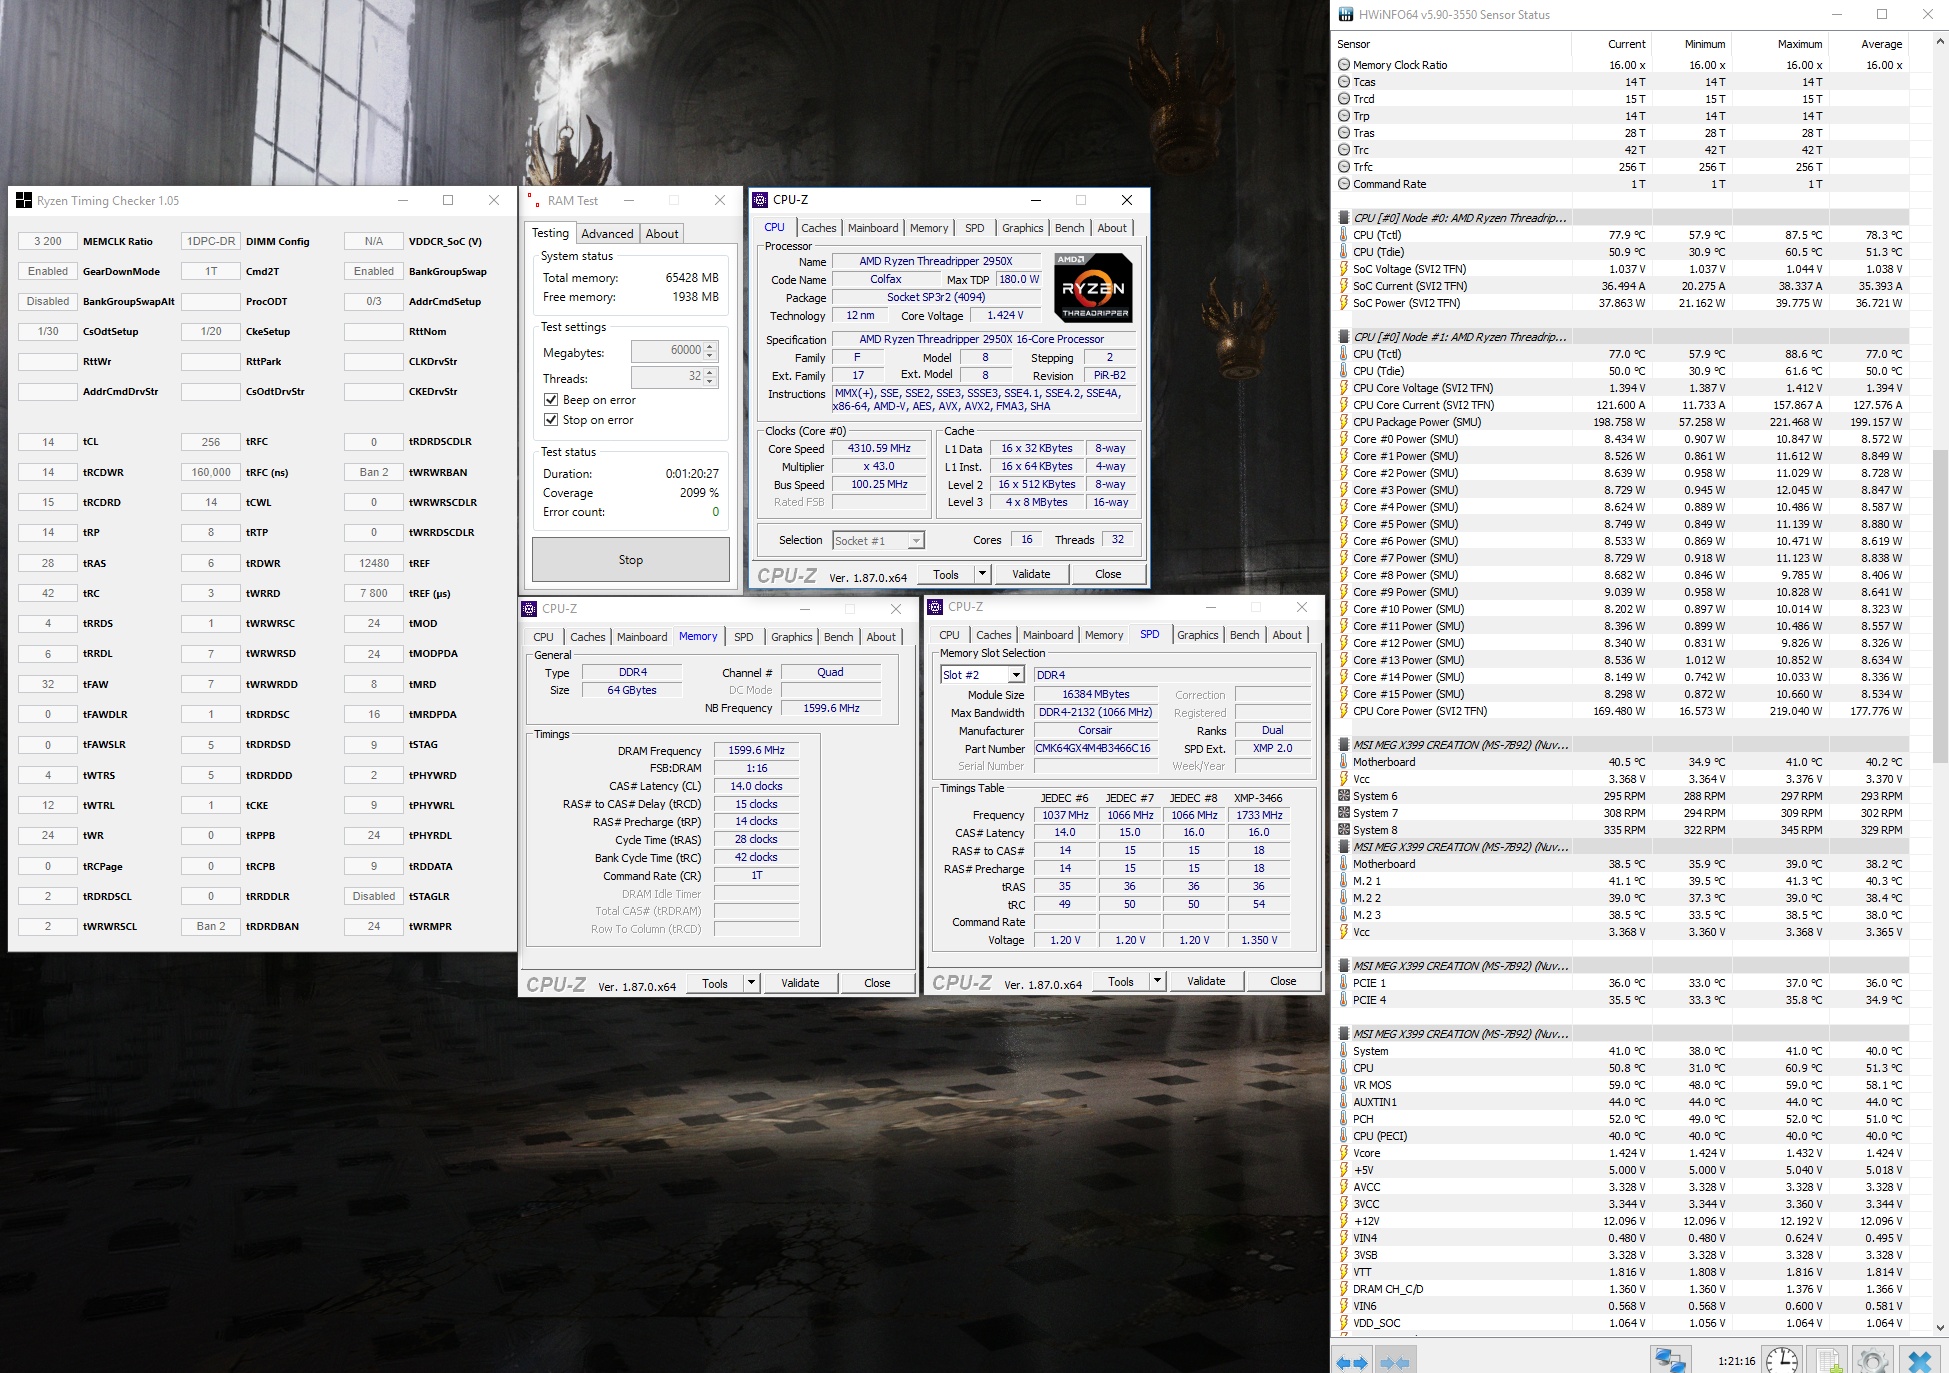
Task: Click the CPU Core Power (SVI2 TFN) sensor row
Action: click(x=1622, y=711)
